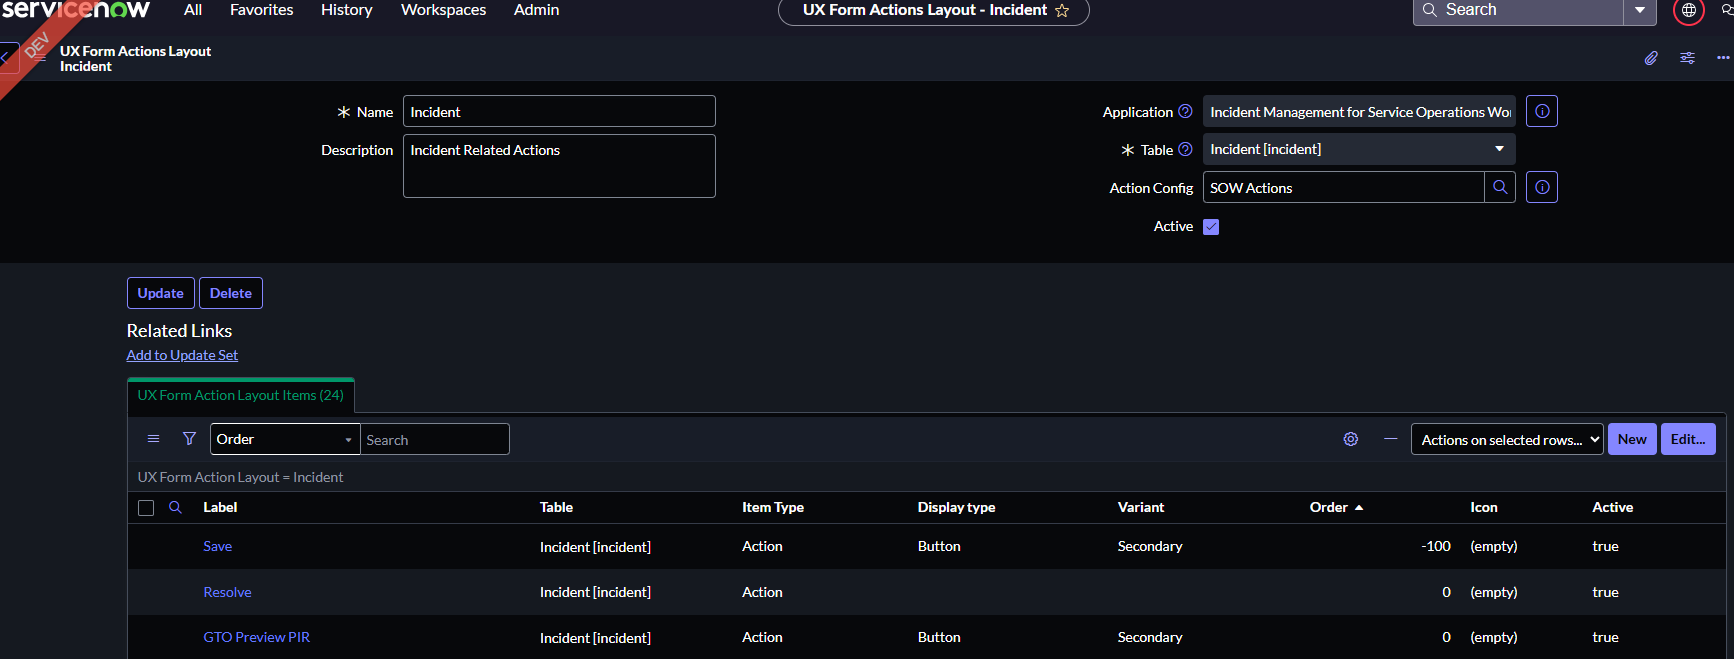Image resolution: width=1734 pixels, height=659 pixels.
Task: Show Action Config record info icon
Action: tap(1542, 188)
